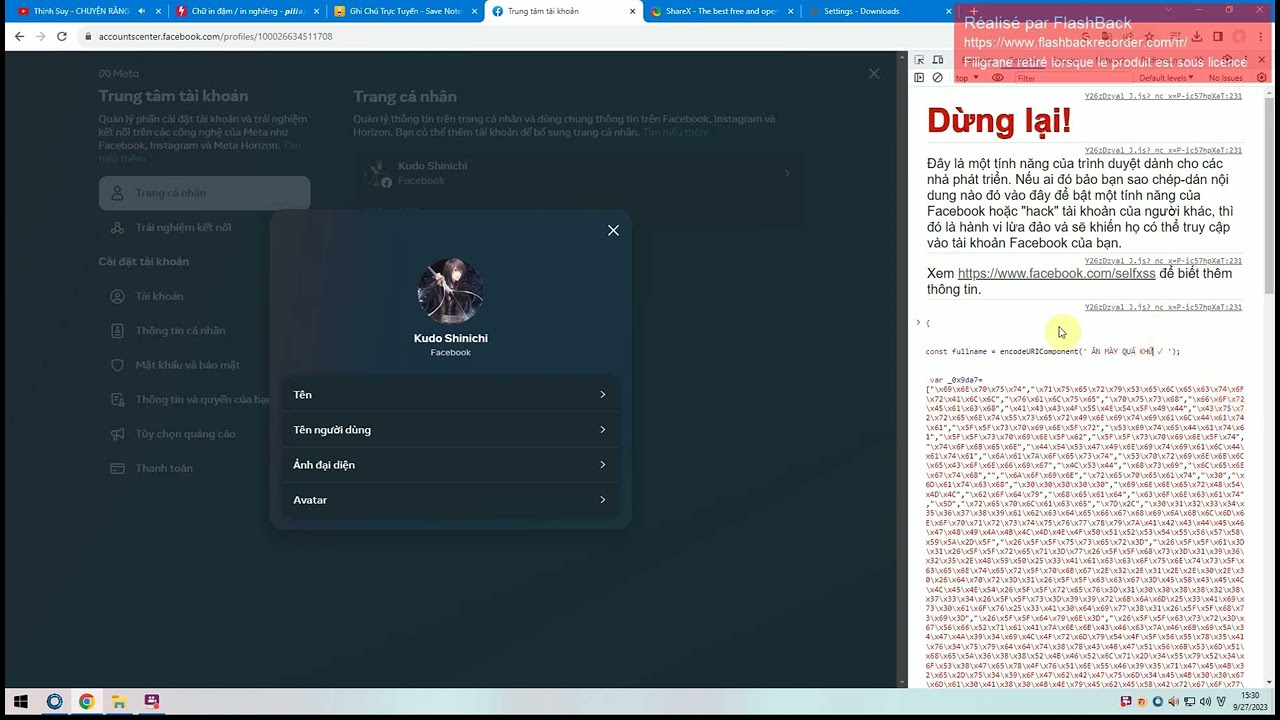Open round blue app on taskbar
The width and height of the screenshot is (1280, 720).
(x=54, y=702)
